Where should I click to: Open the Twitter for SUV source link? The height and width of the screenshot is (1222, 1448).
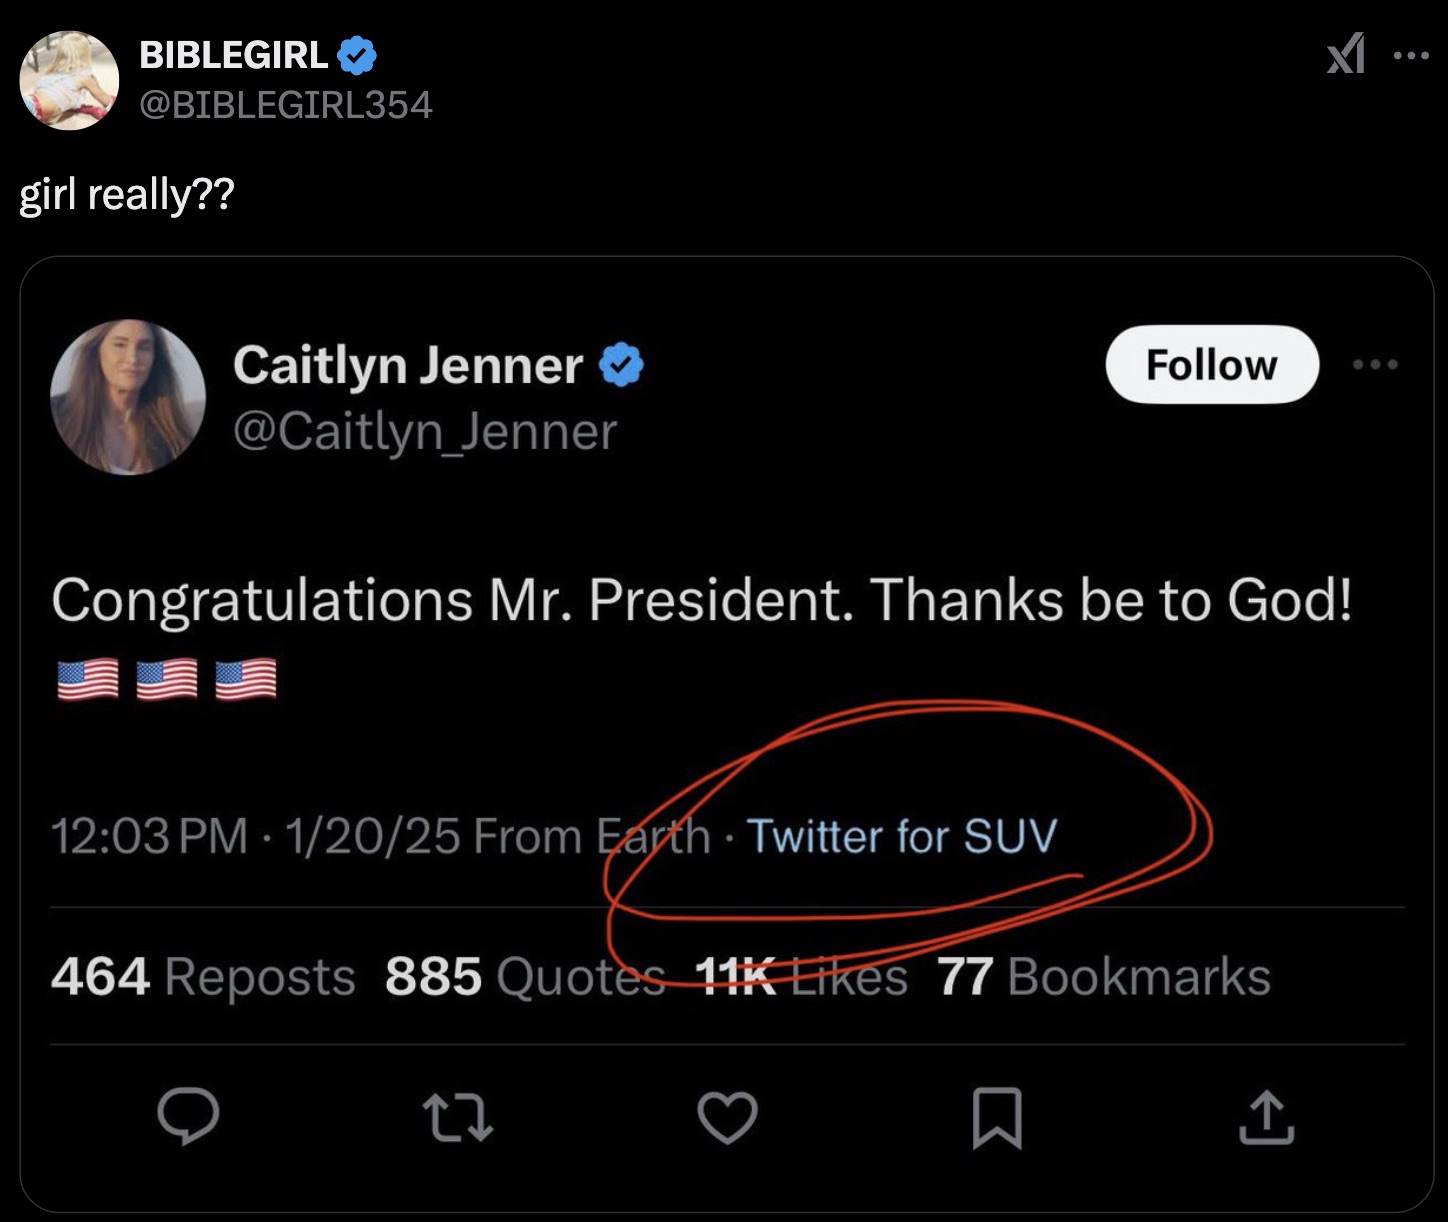point(902,836)
